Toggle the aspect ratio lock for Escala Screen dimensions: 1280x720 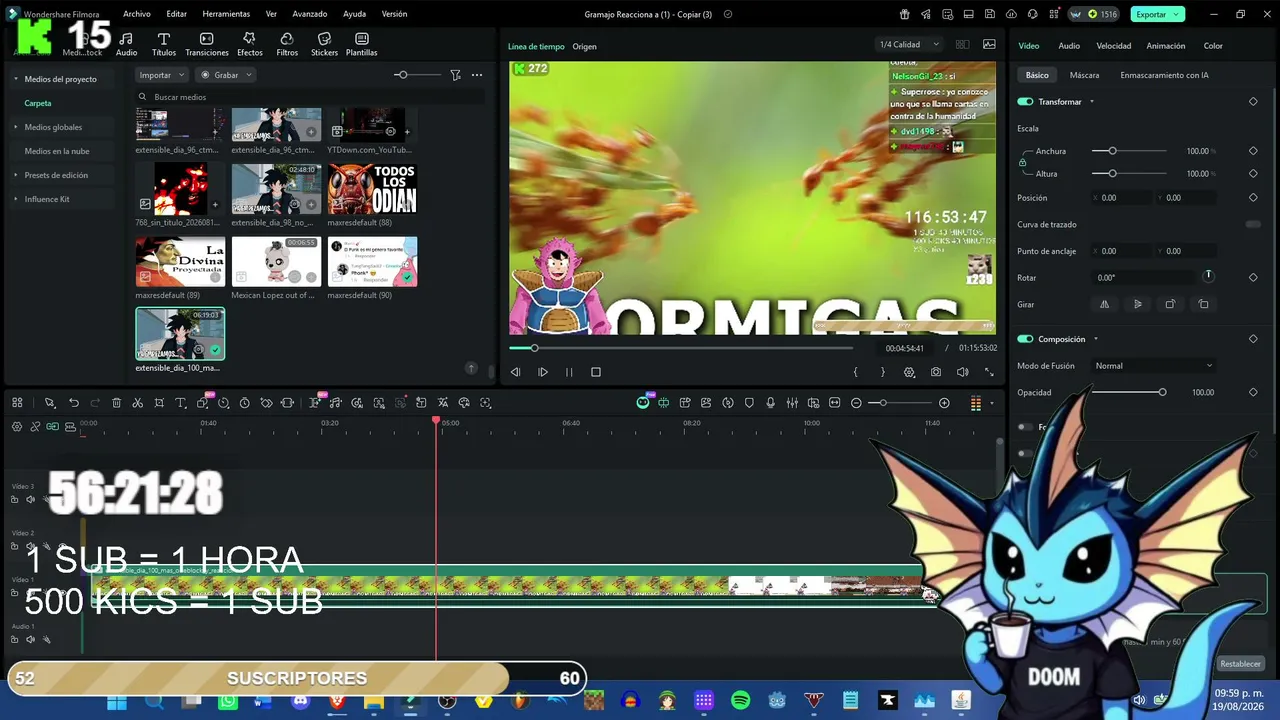(x=1022, y=162)
